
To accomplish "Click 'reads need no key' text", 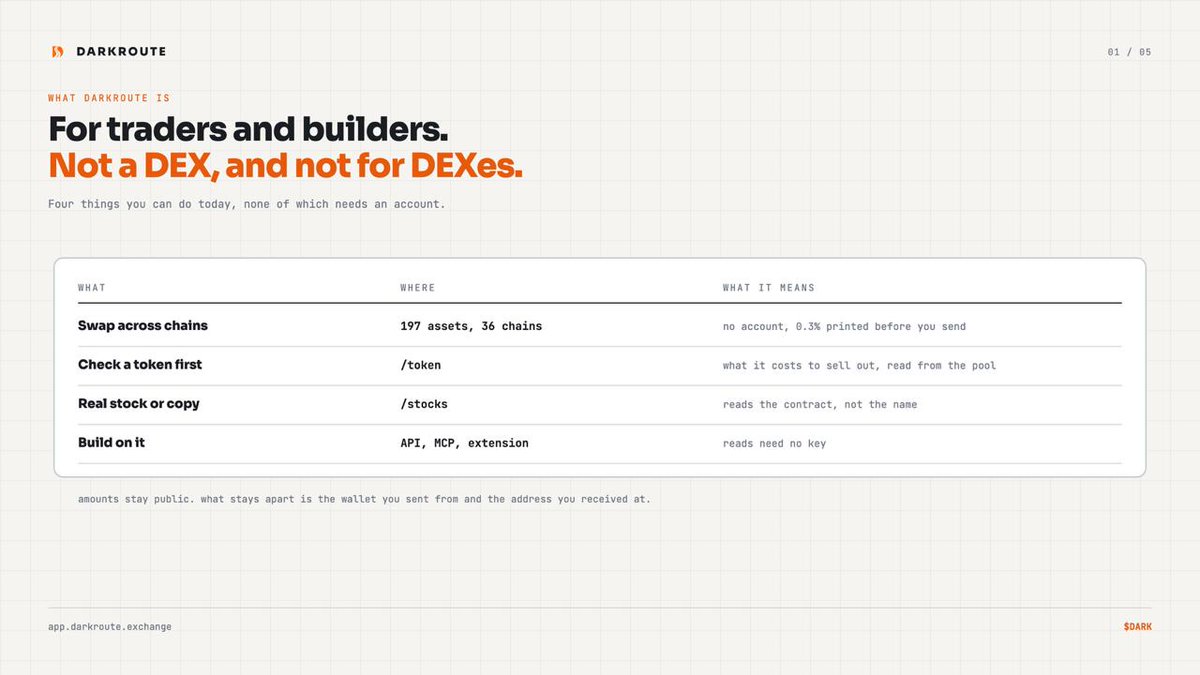I will 774,444.
